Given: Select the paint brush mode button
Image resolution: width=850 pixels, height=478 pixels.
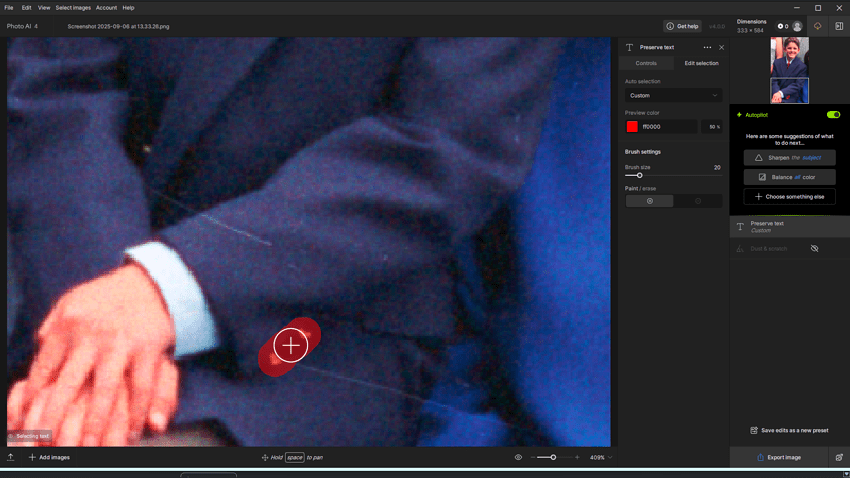Looking at the screenshot, I should click(649, 201).
